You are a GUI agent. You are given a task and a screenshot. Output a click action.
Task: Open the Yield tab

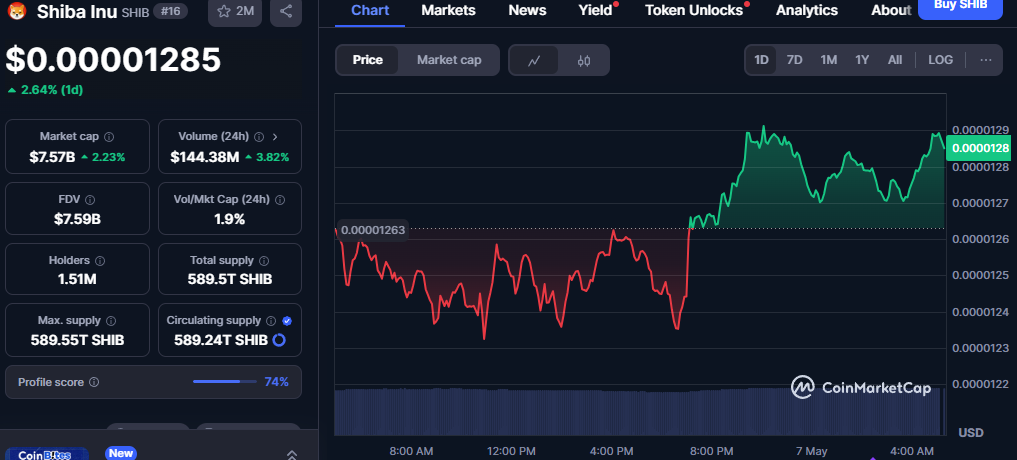pos(595,10)
